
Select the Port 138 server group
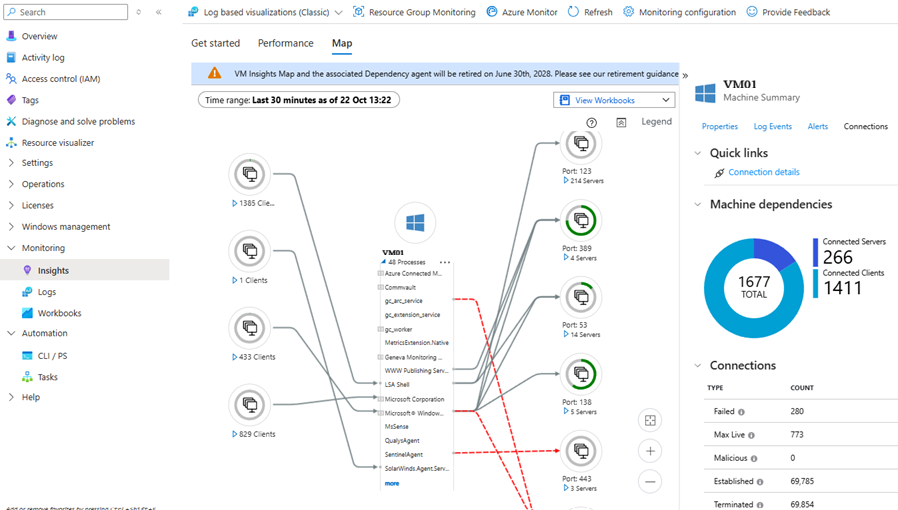[581, 374]
